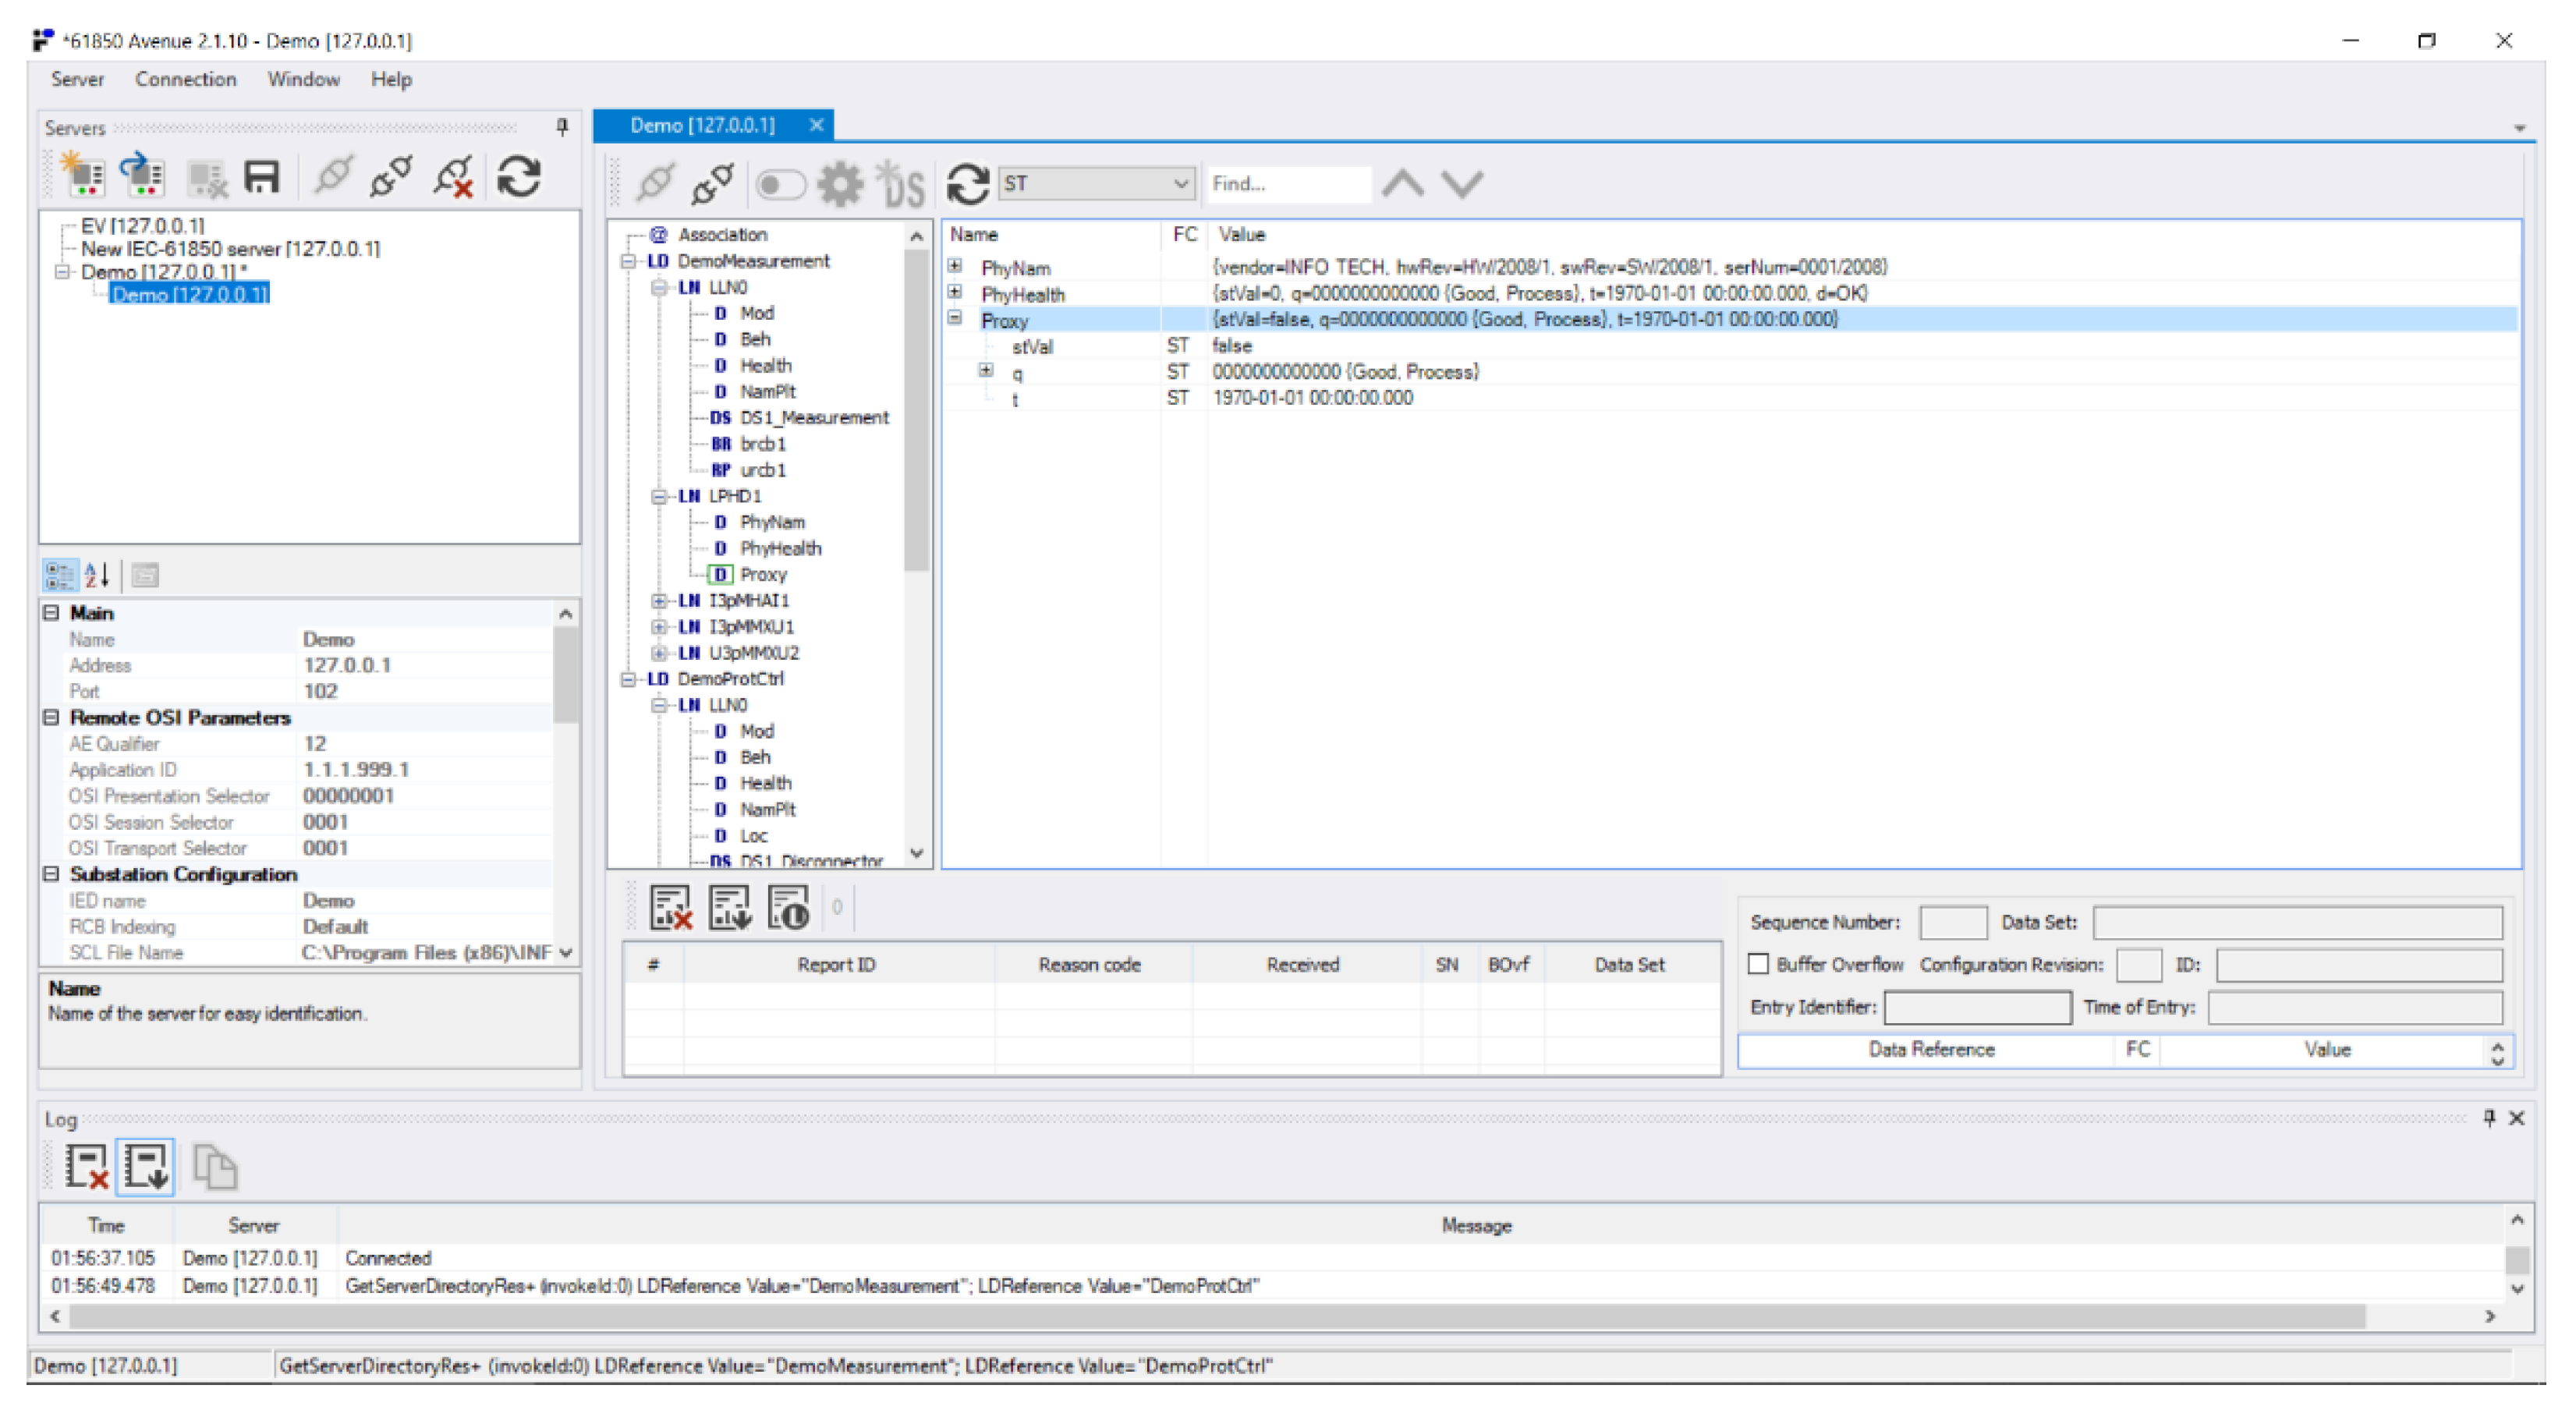
Task: Click the settings gear icon in Demo tab
Action: click(x=840, y=184)
